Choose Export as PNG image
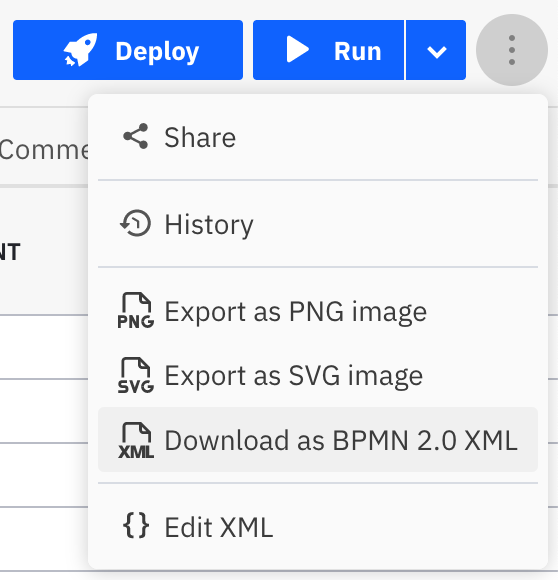 tap(318, 311)
